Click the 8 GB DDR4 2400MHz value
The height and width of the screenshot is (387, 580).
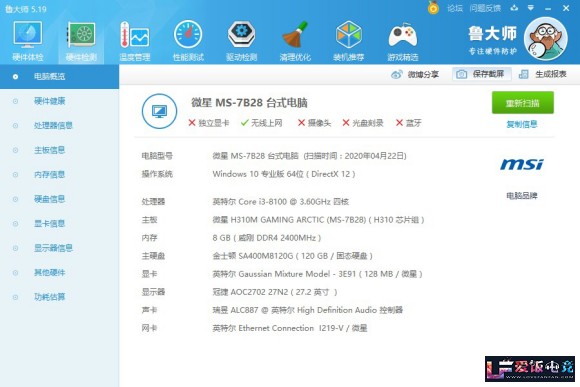pyautogui.click(x=267, y=238)
